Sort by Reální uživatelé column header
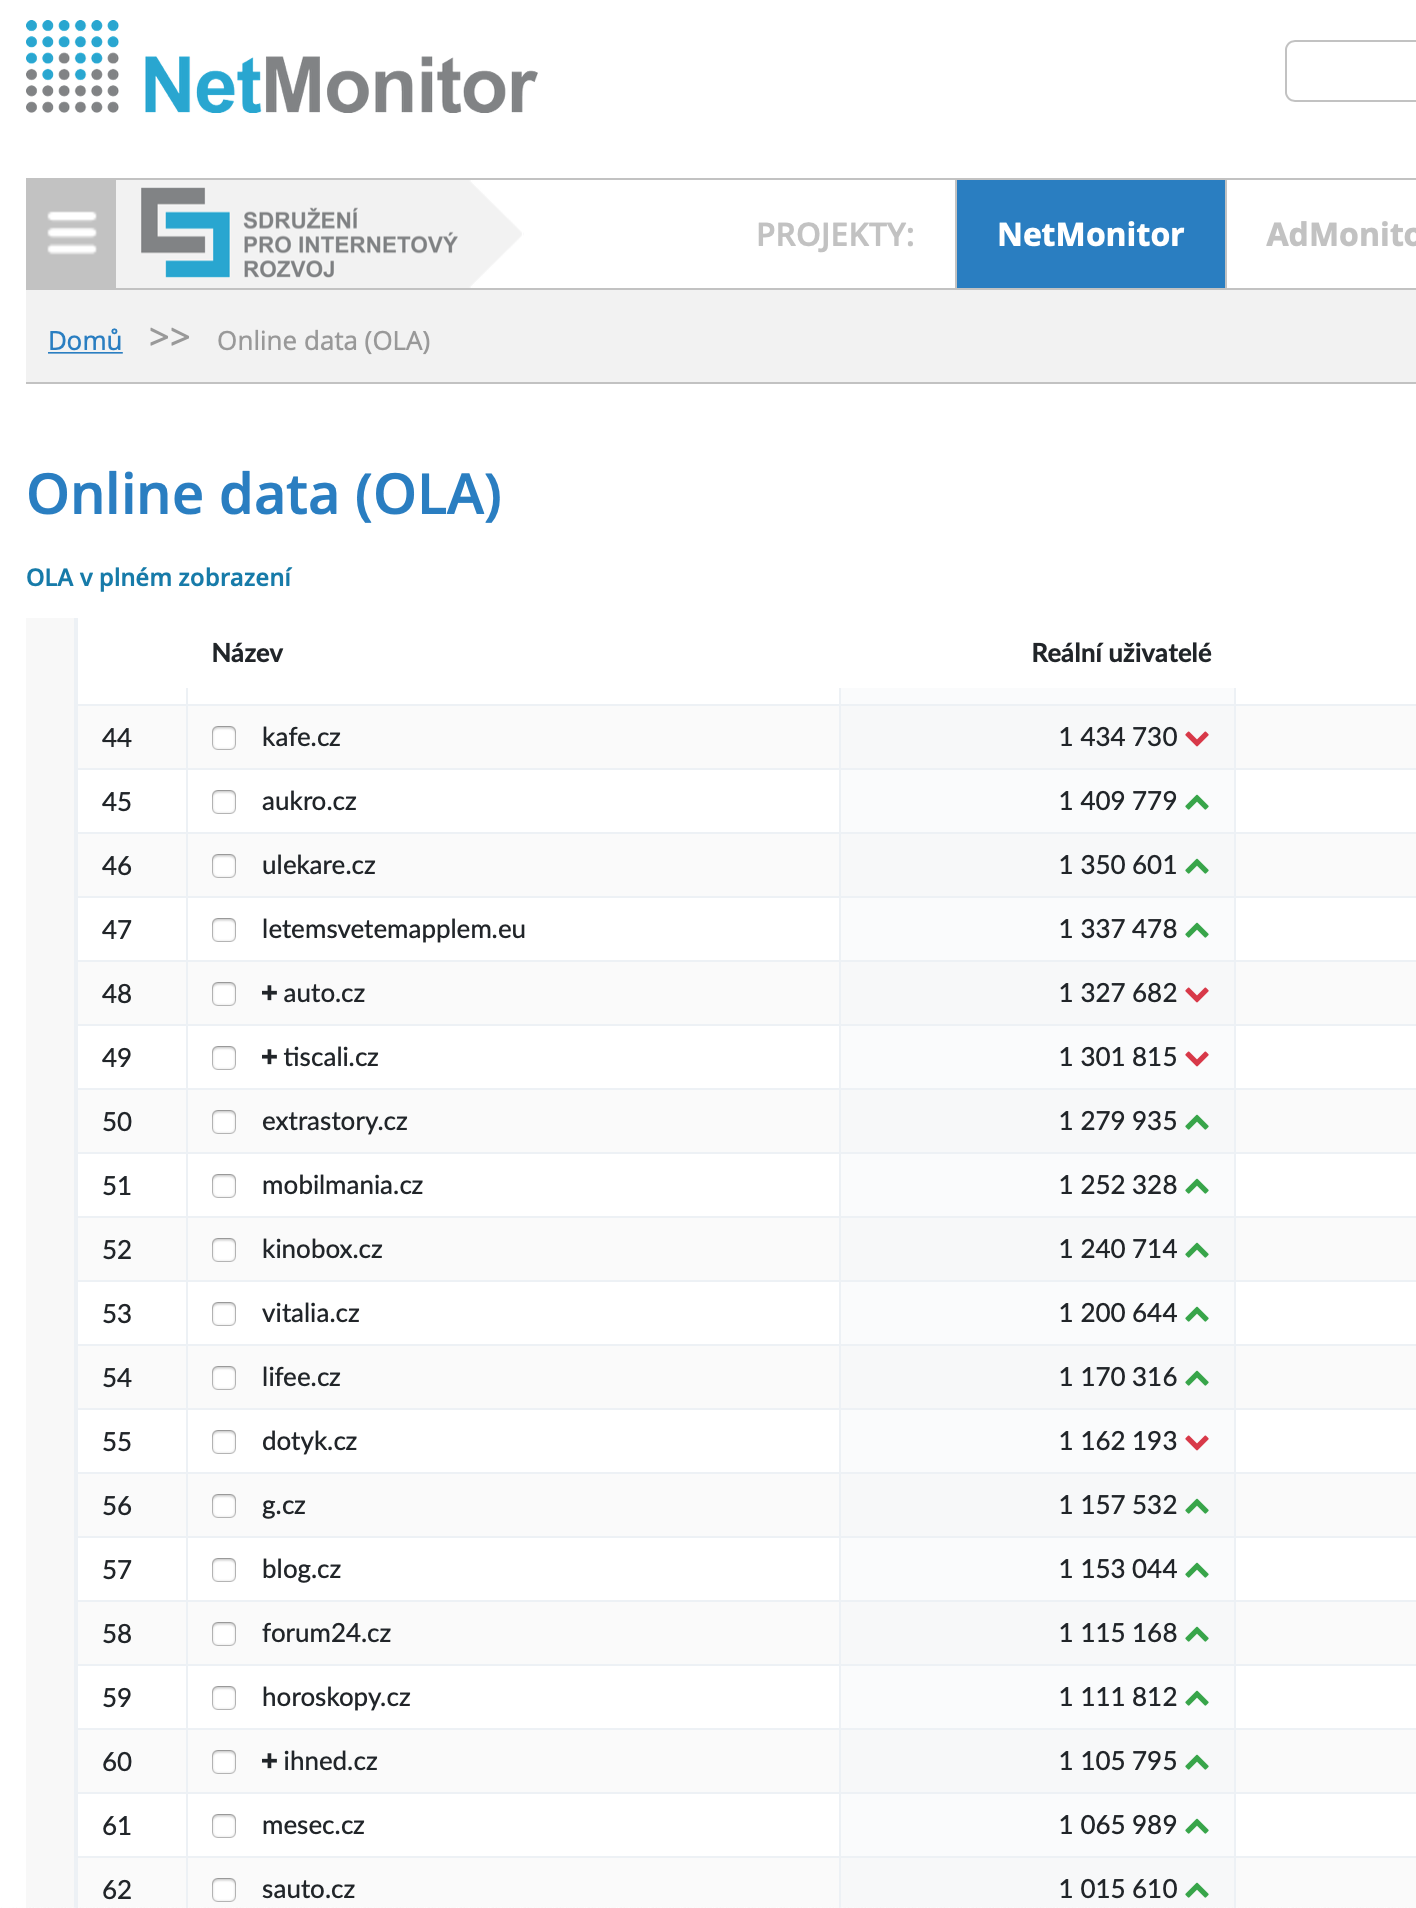Screen dimensions: 1416x1908 point(1121,653)
